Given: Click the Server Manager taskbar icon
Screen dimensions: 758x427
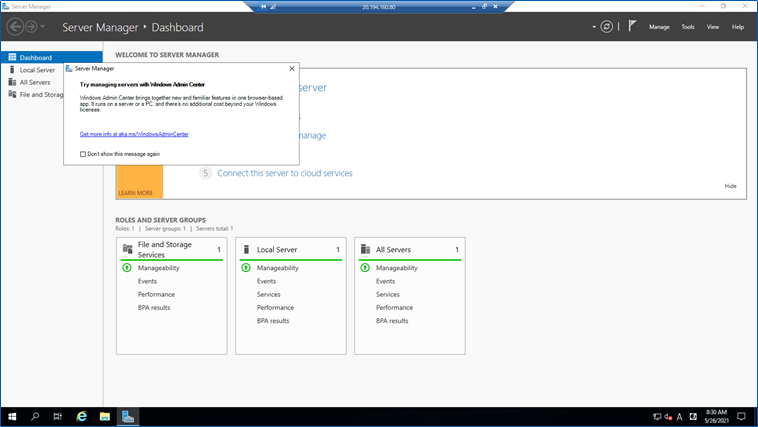Looking at the screenshot, I should pos(128,416).
